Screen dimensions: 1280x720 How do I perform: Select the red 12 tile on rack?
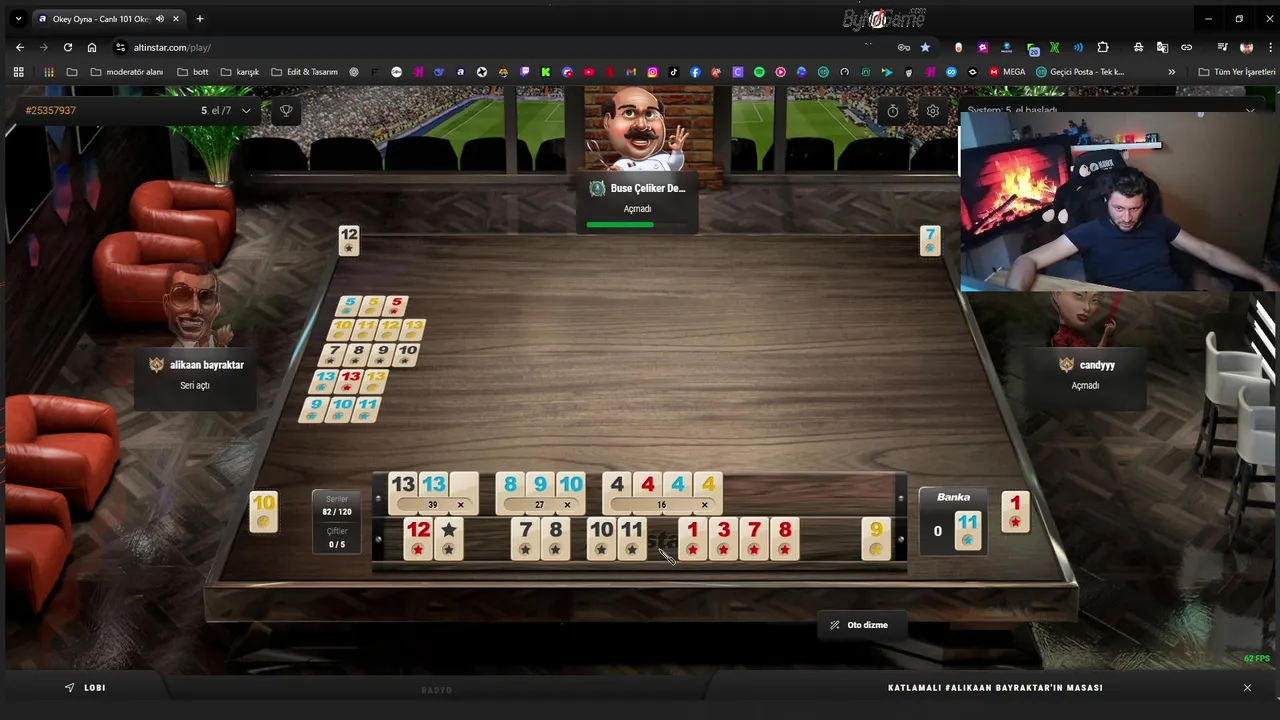click(418, 538)
